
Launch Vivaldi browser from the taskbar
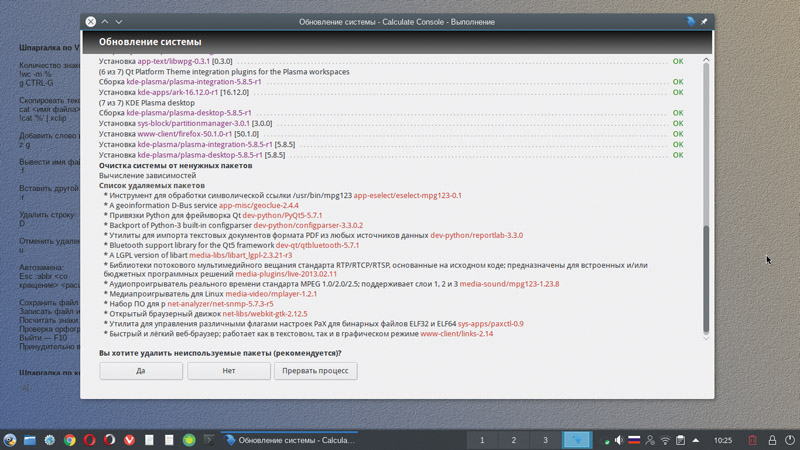point(129,440)
